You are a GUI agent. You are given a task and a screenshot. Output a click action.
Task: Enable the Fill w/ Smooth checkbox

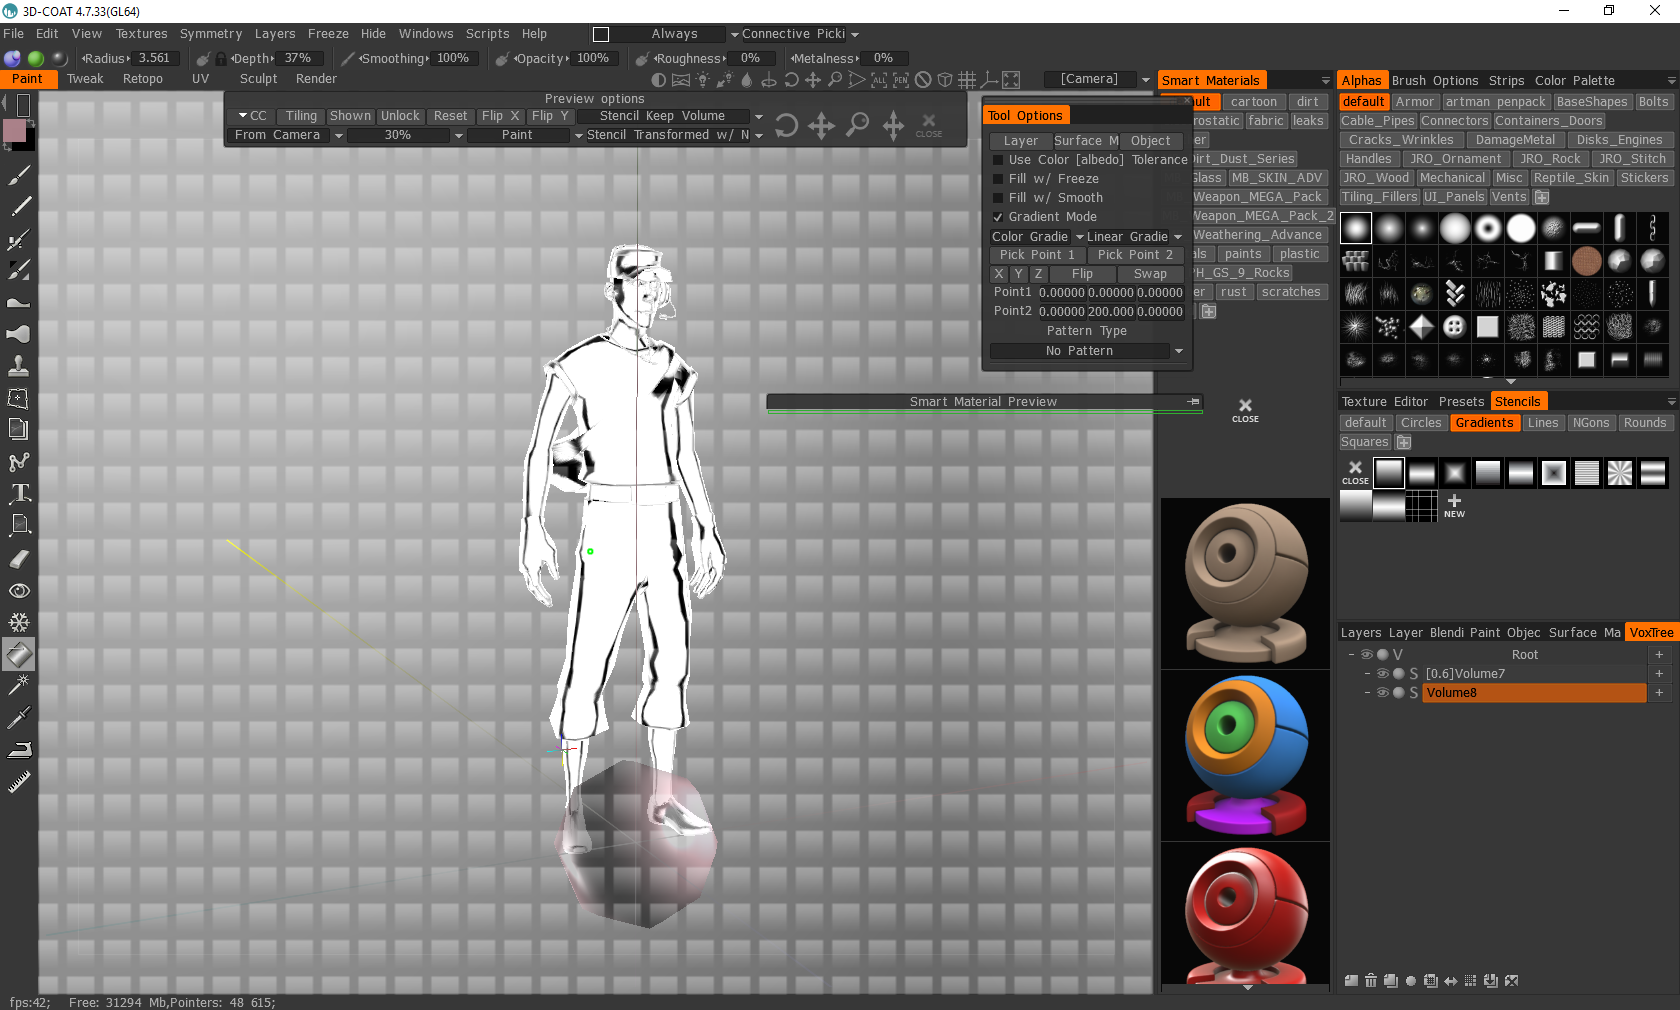pos(998,197)
